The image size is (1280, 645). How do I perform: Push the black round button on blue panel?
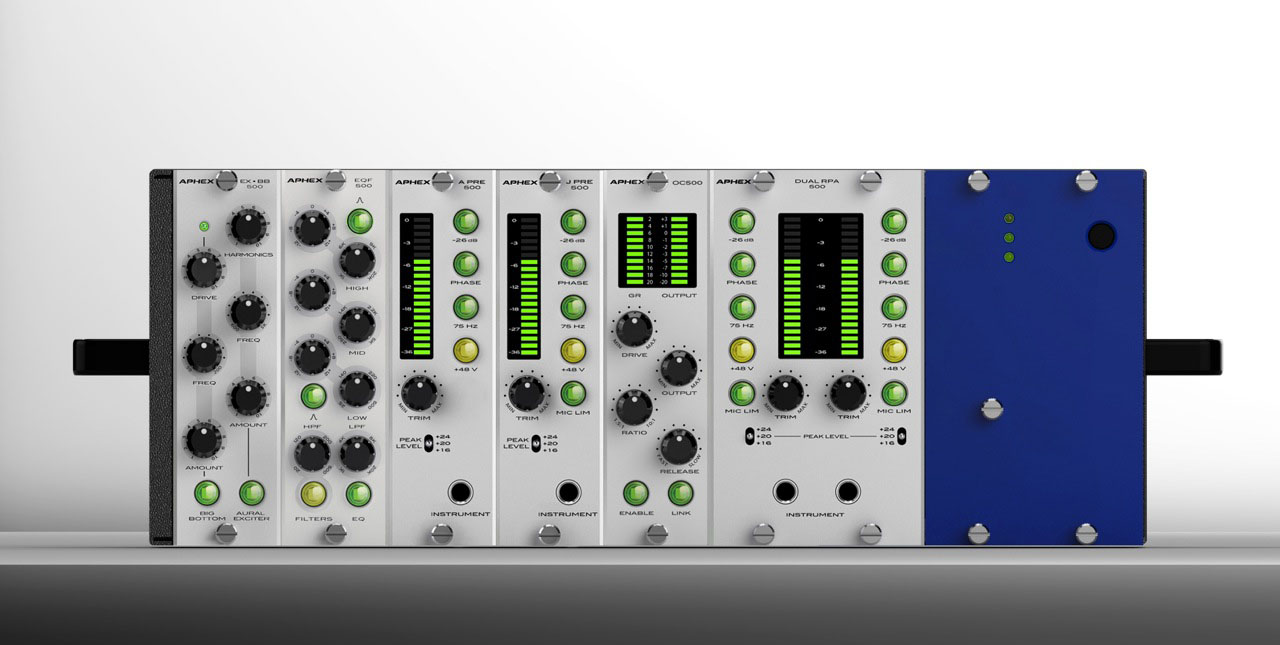pos(1101,236)
